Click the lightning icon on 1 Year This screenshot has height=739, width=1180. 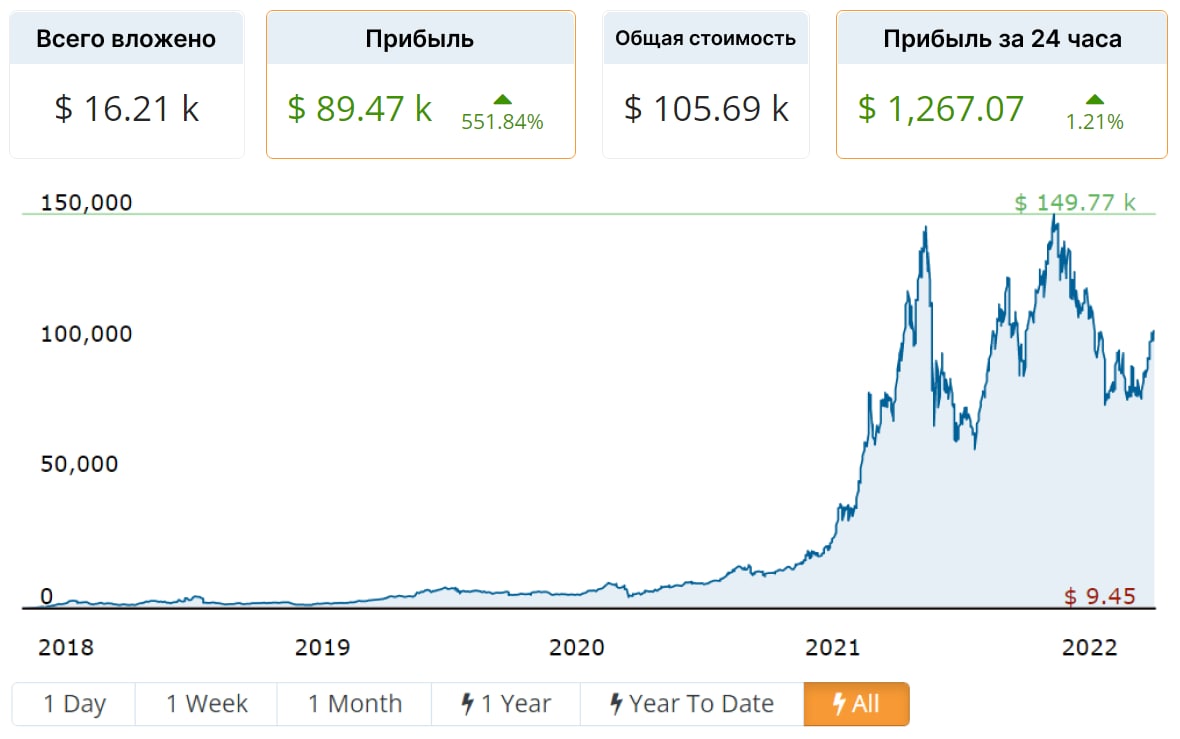pyautogui.click(x=467, y=704)
